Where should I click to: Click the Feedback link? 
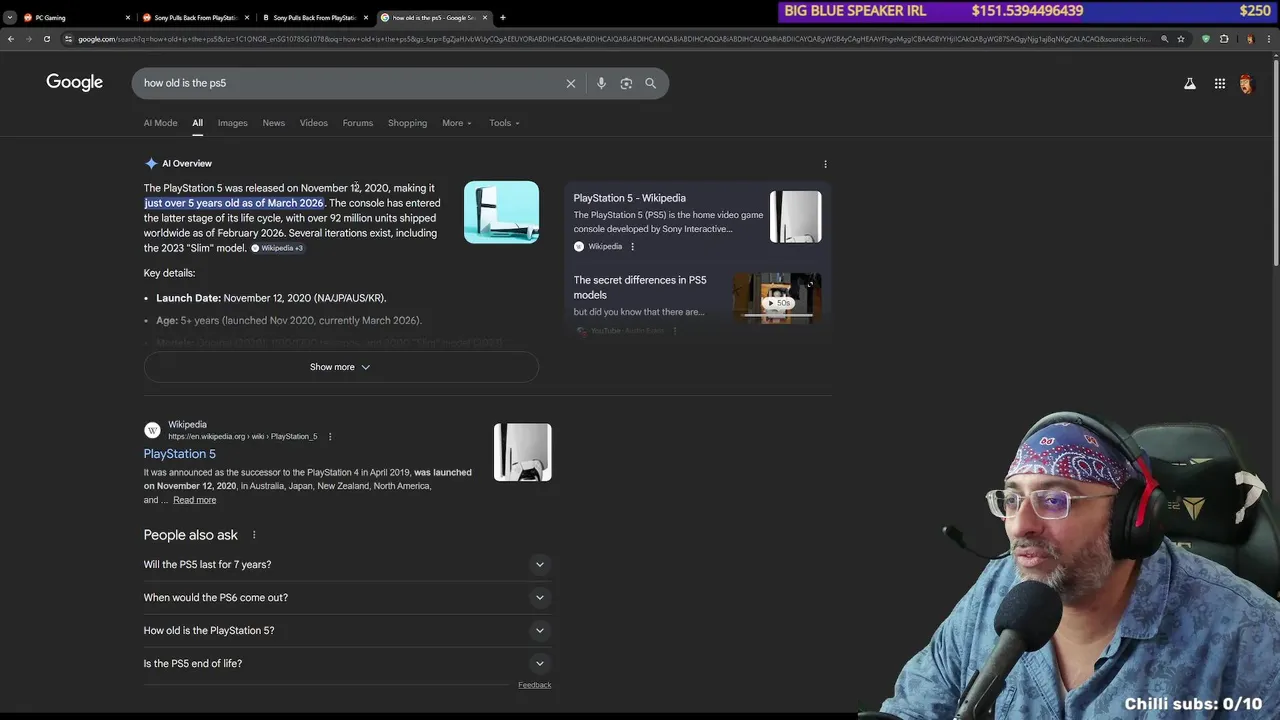534,685
